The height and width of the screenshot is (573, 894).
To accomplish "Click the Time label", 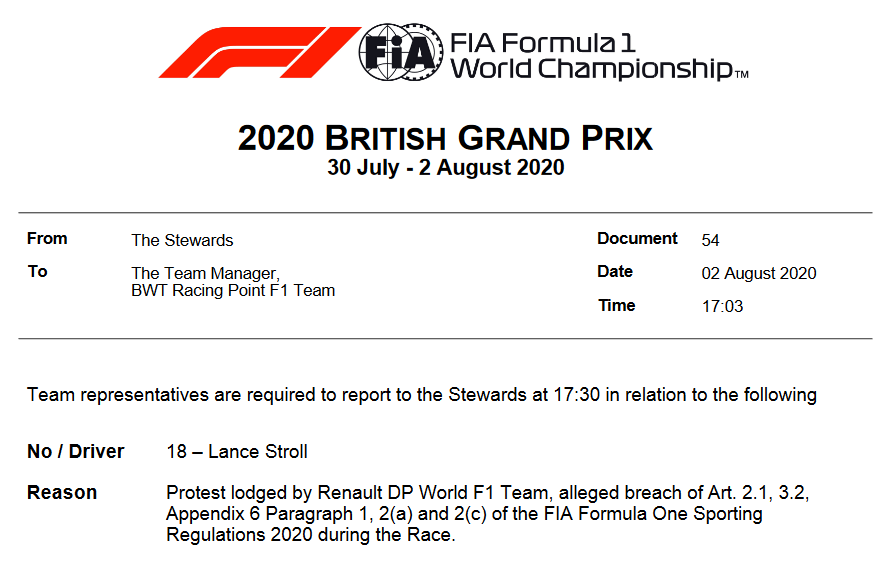I will pos(616,306).
